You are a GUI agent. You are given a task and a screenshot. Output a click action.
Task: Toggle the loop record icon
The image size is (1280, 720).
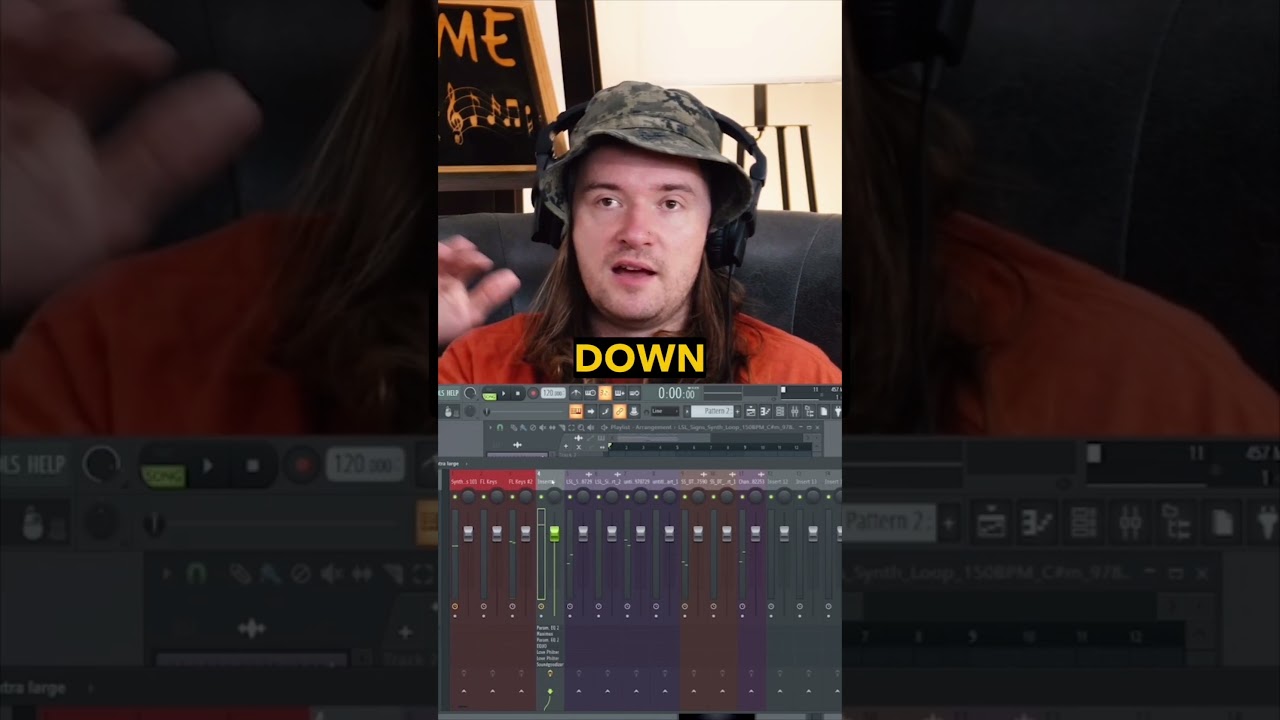[x=634, y=393]
